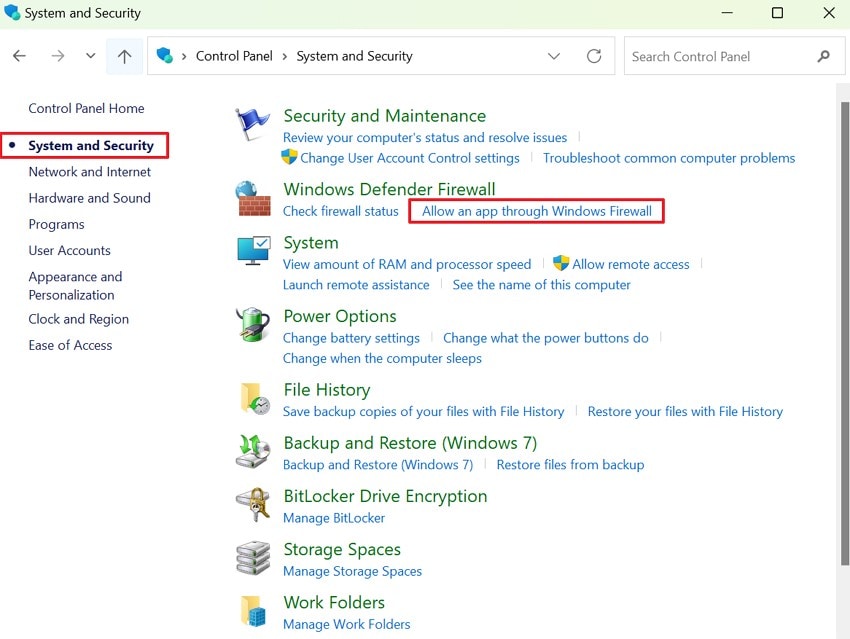Click Launch remote assistance
Image resolution: width=850 pixels, height=639 pixels.
pos(356,285)
